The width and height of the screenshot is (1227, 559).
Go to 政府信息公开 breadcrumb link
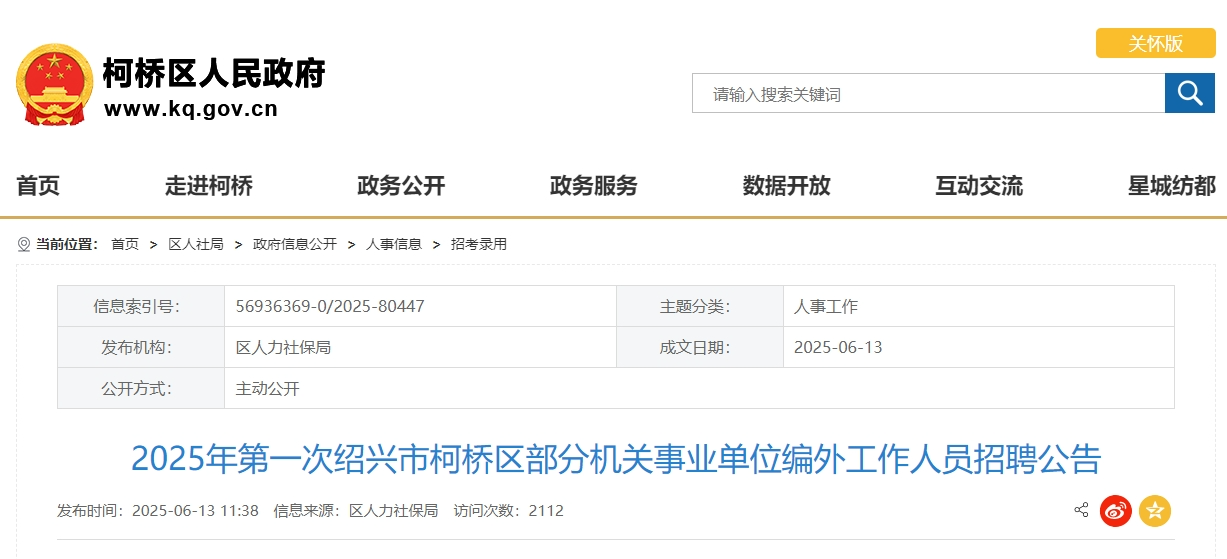295,244
